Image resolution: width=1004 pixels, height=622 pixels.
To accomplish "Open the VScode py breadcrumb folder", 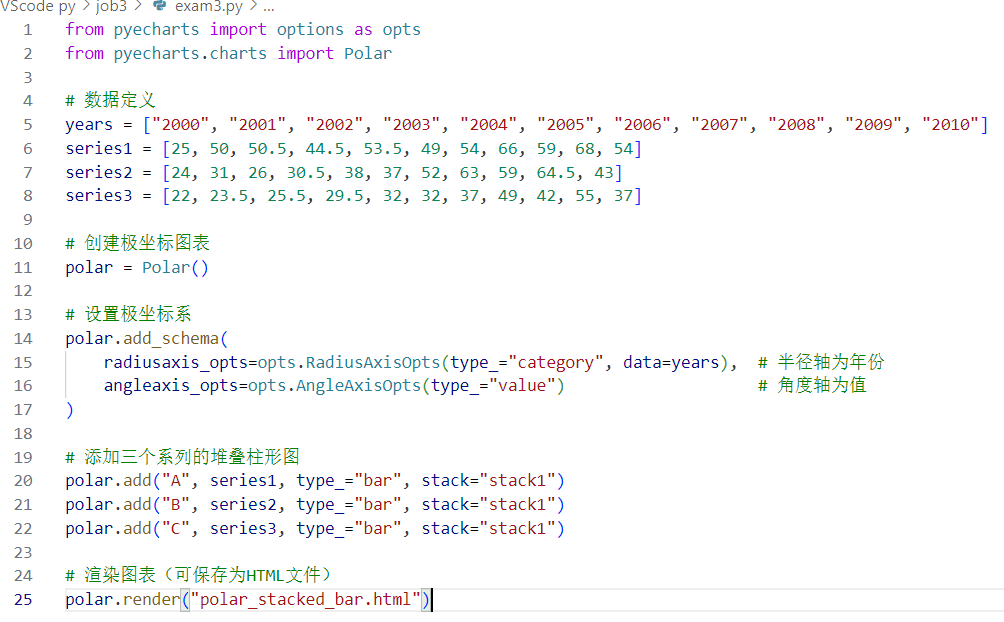I will pyautogui.click(x=38, y=6).
